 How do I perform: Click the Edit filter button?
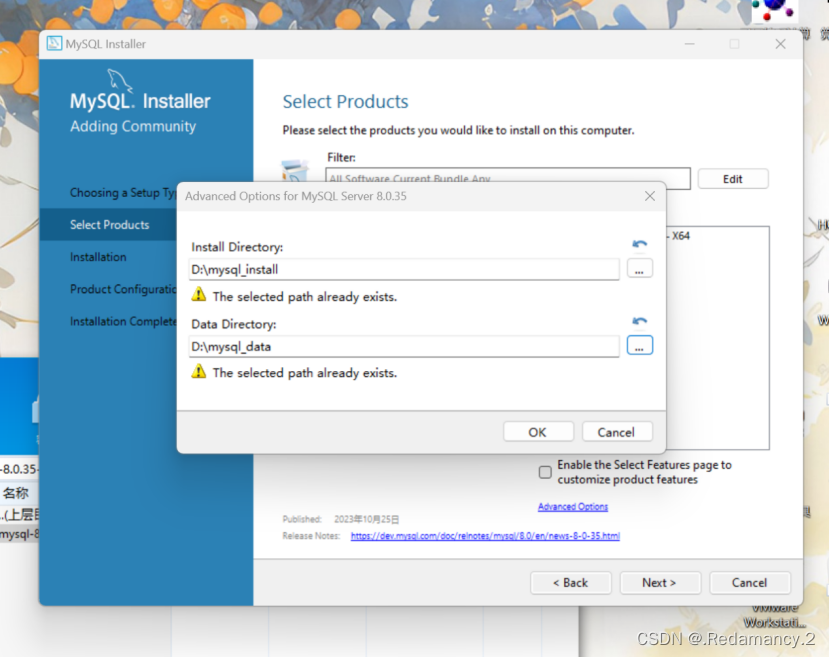733,179
